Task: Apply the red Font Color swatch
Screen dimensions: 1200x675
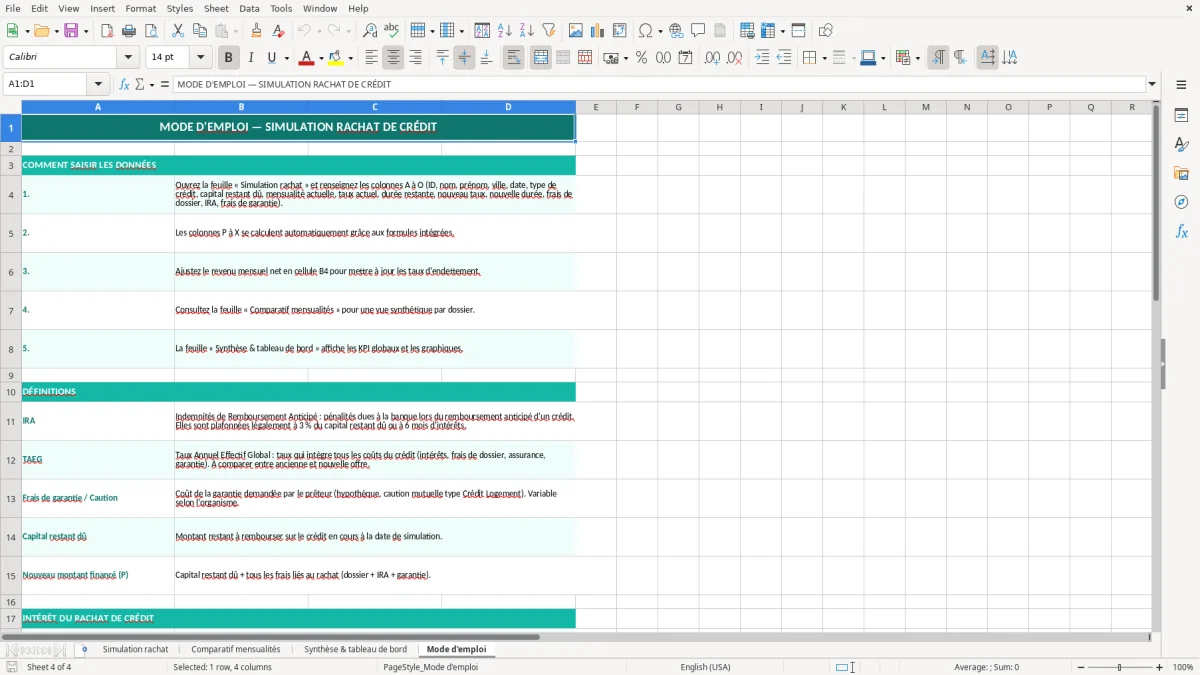Action: (307, 58)
